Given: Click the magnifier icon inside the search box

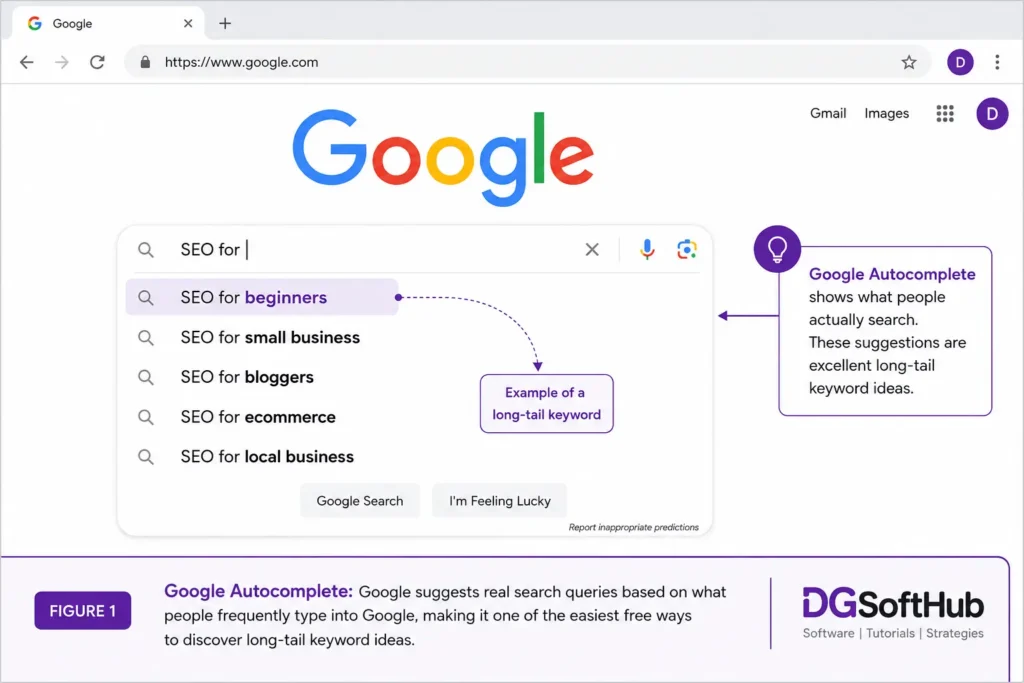Looking at the screenshot, I should point(146,249).
